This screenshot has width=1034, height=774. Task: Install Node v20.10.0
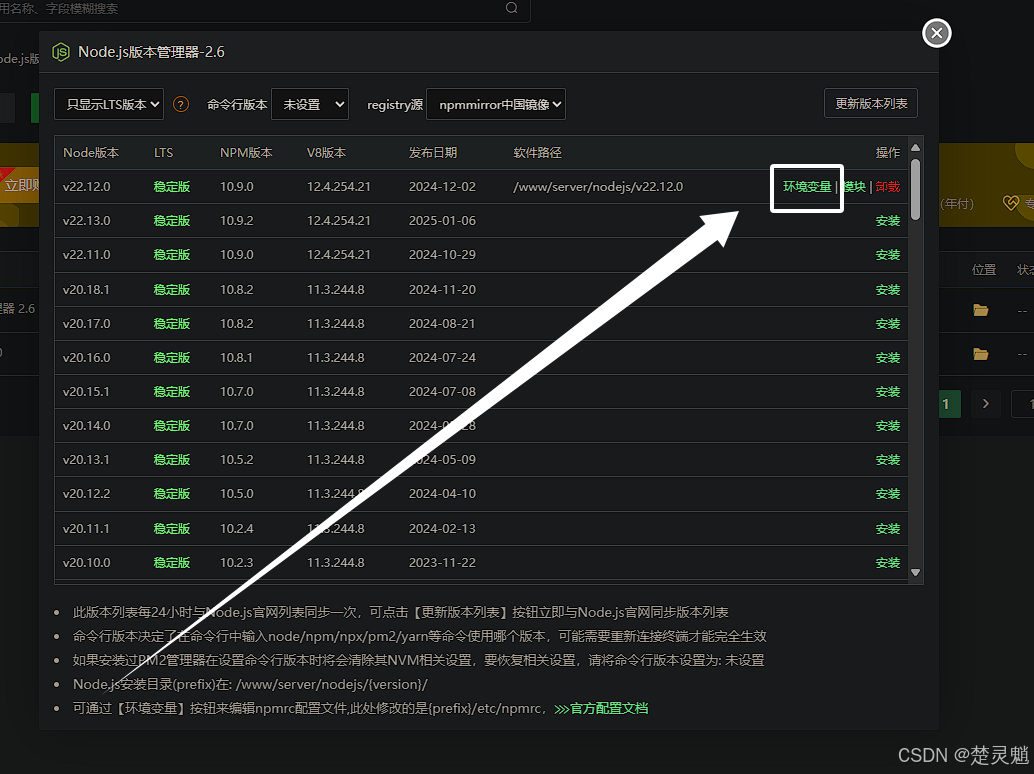(x=888, y=563)
